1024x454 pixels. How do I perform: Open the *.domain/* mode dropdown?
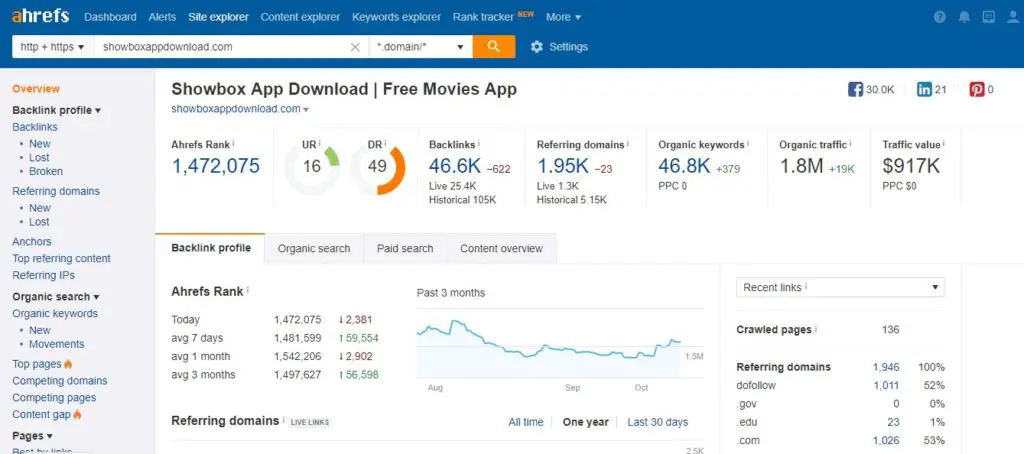[x=421, y=47]
